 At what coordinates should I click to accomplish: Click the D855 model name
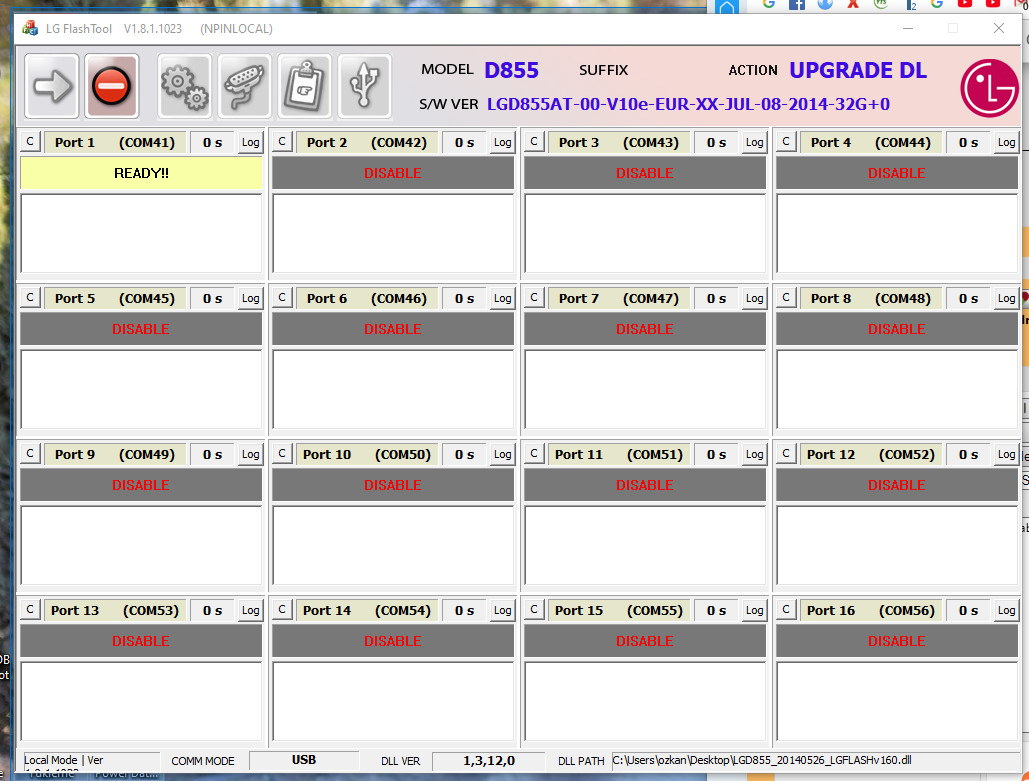click(511, 70)
